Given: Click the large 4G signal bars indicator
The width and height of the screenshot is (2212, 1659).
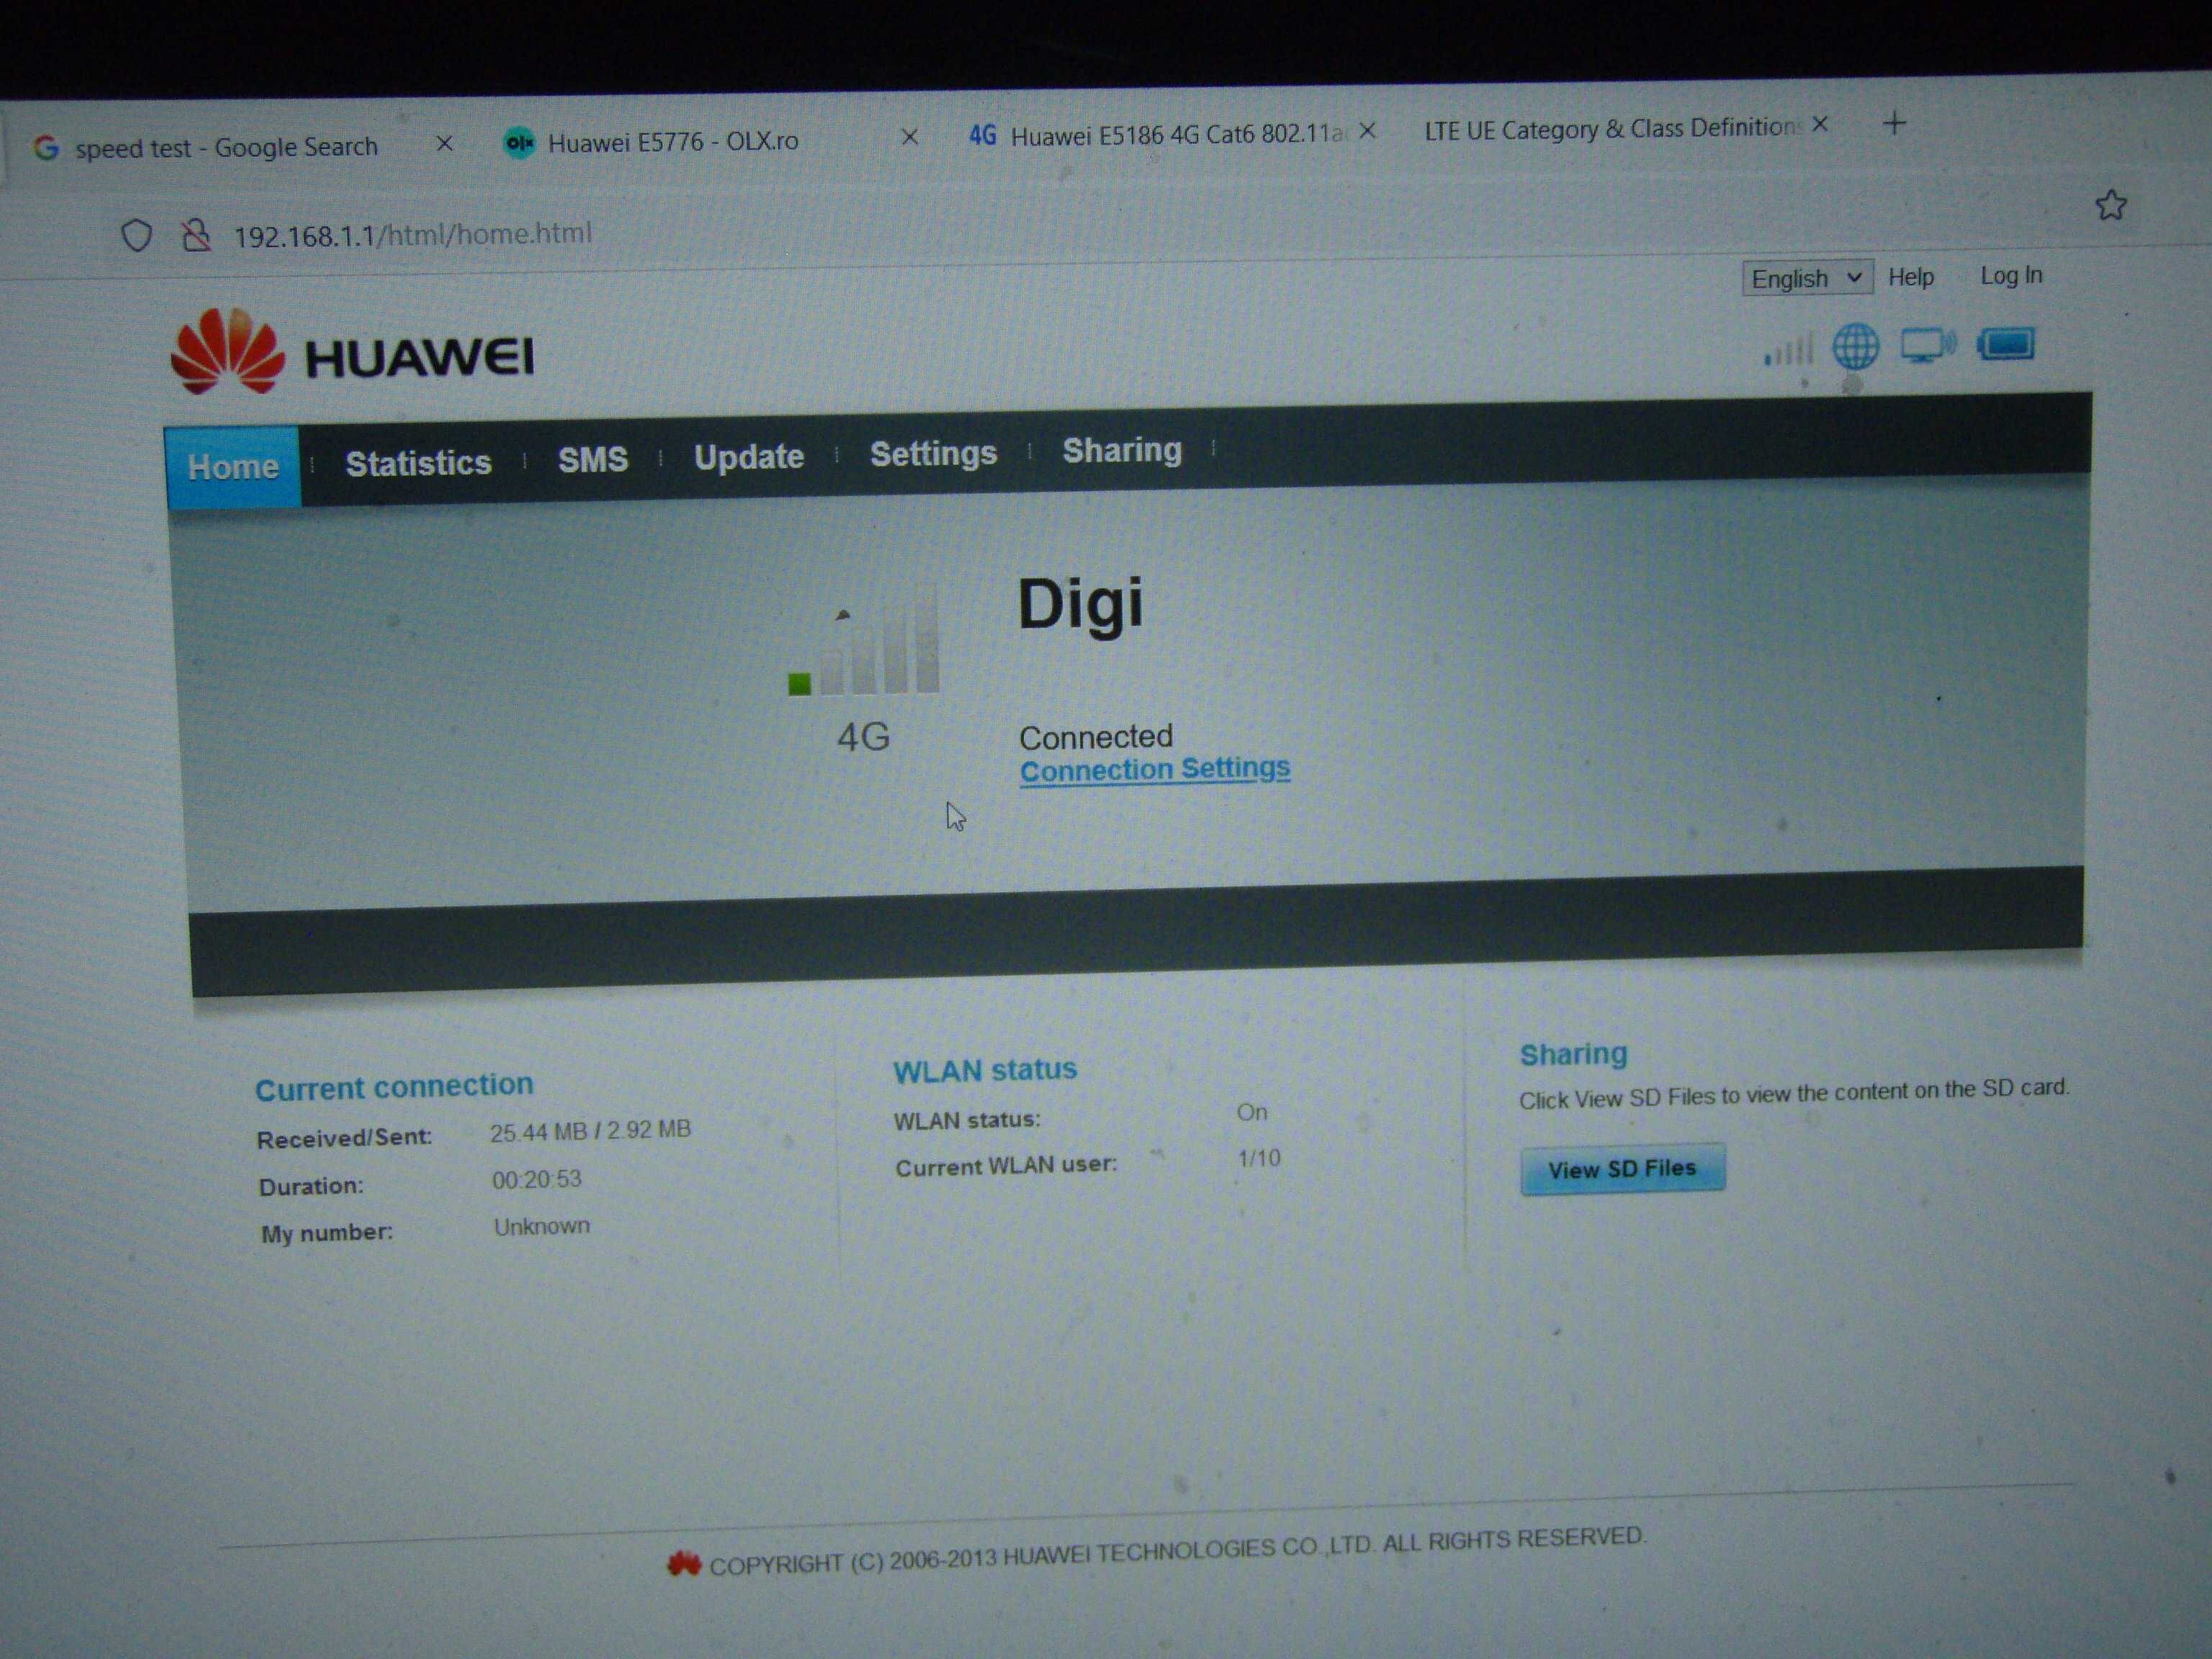Looking at the screenshot, I should 864,640.
